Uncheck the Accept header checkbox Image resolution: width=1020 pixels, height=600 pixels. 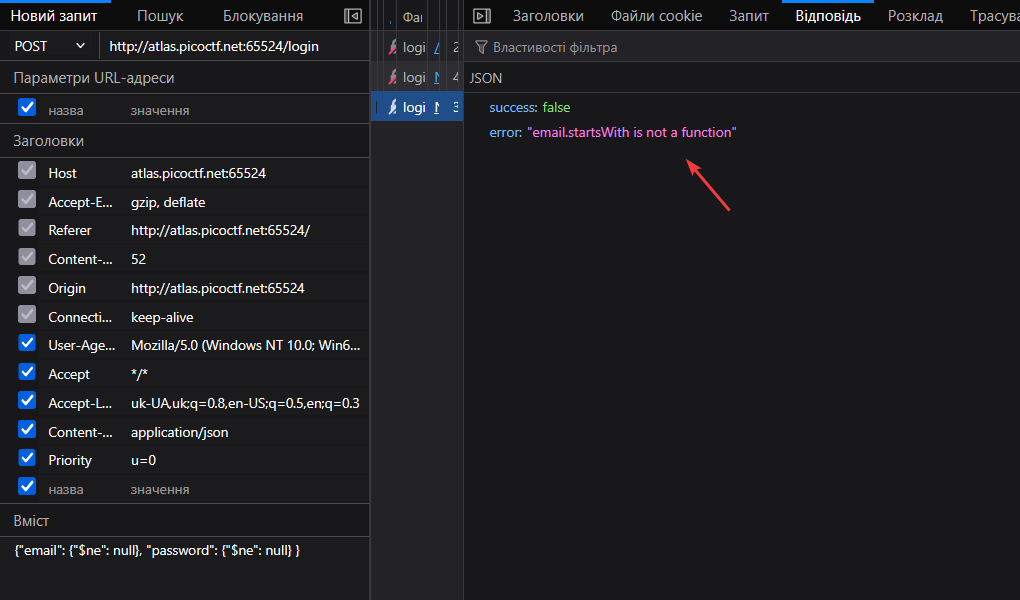[27, 373]
